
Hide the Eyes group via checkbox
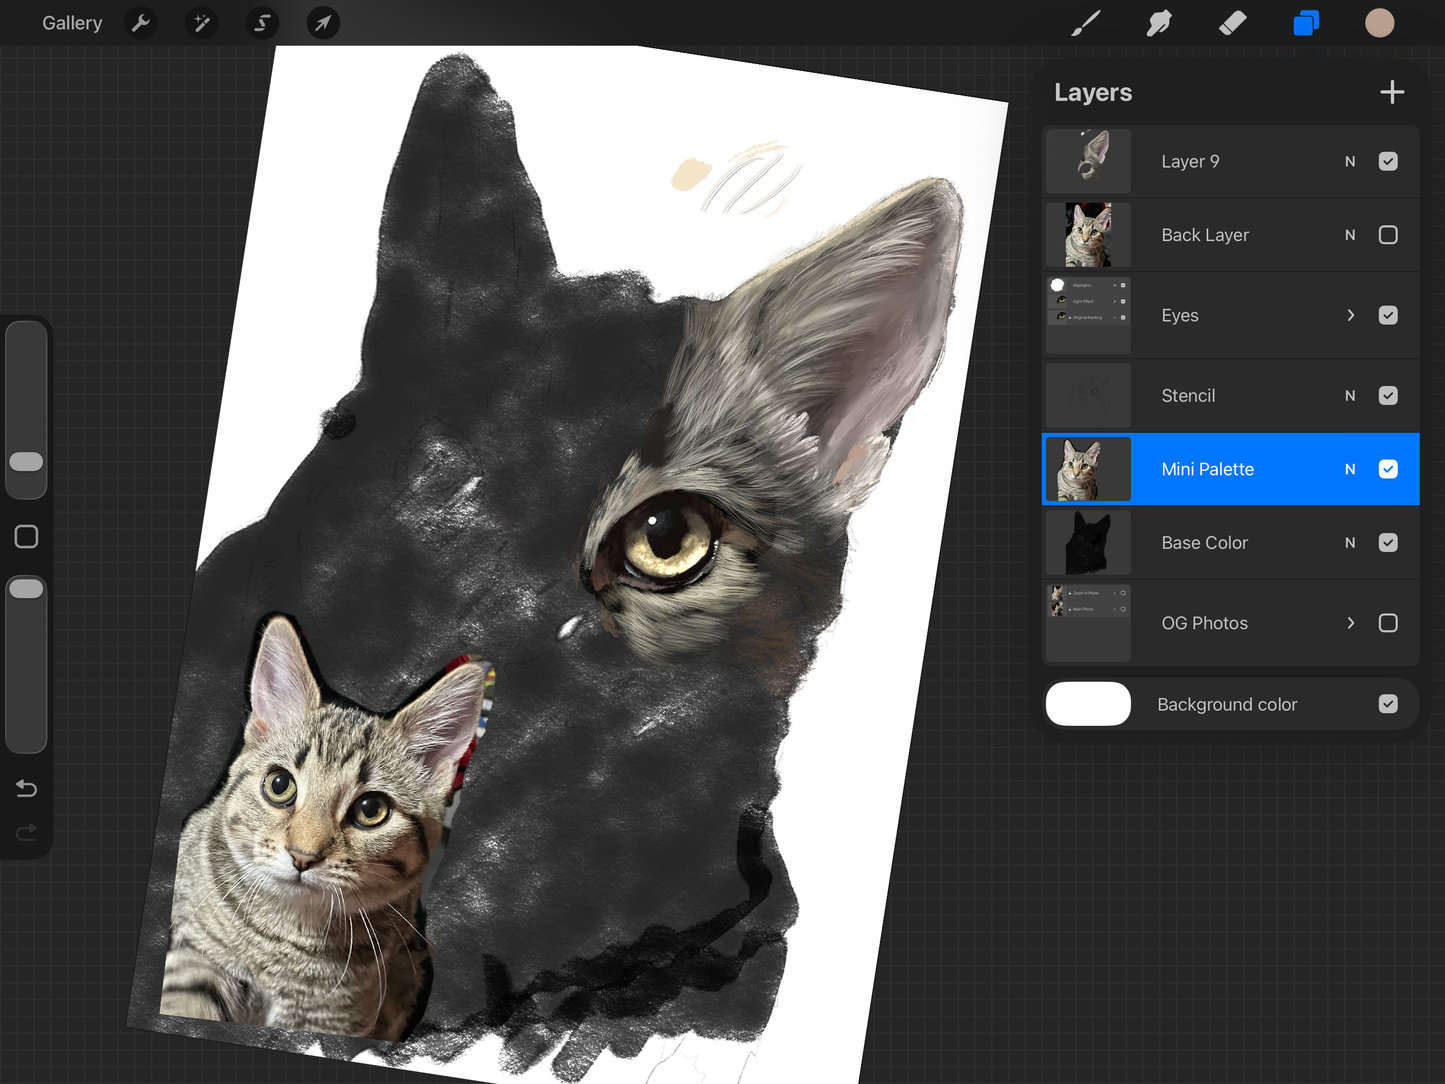1388,315
